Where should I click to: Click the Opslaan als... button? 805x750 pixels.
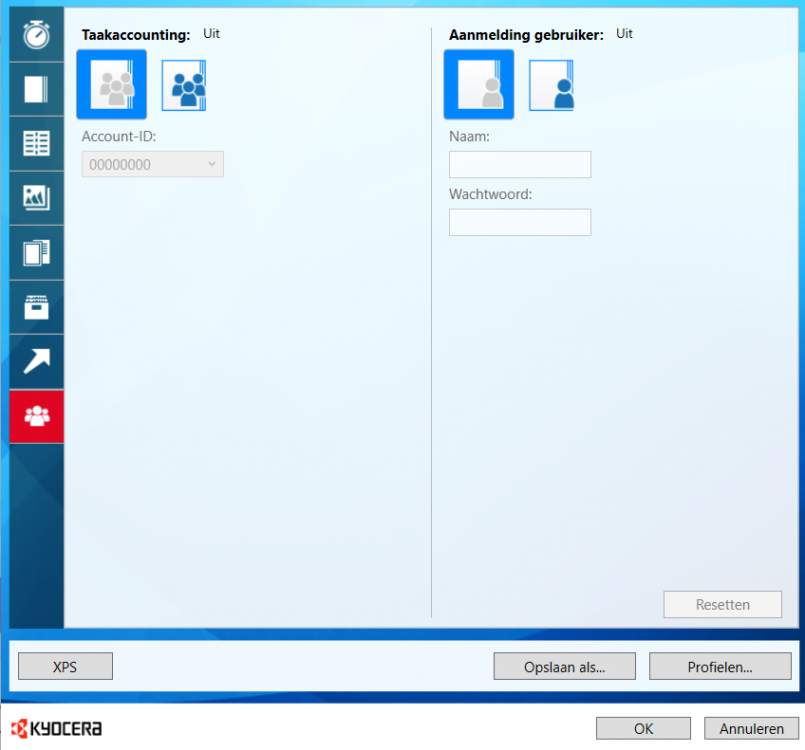click(565, 666)
